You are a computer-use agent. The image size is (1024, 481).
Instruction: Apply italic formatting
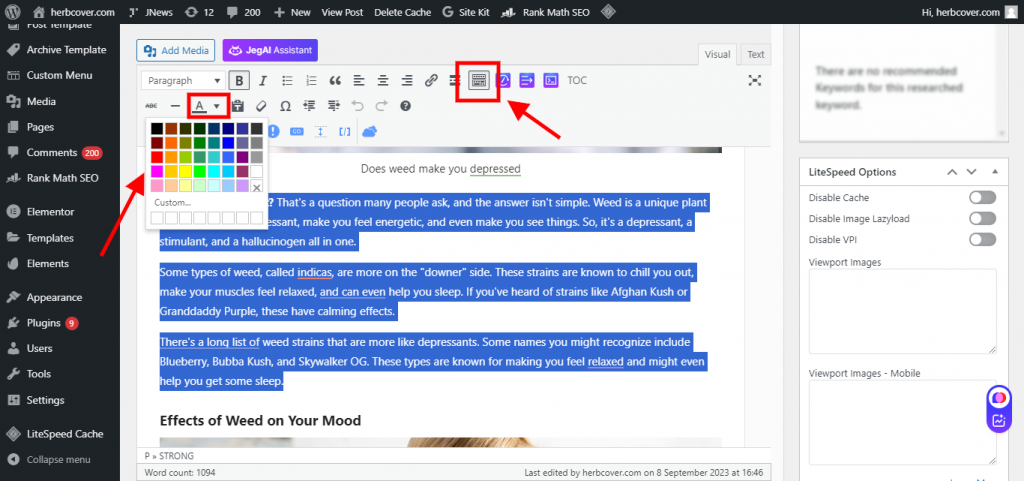pos(263,81)
